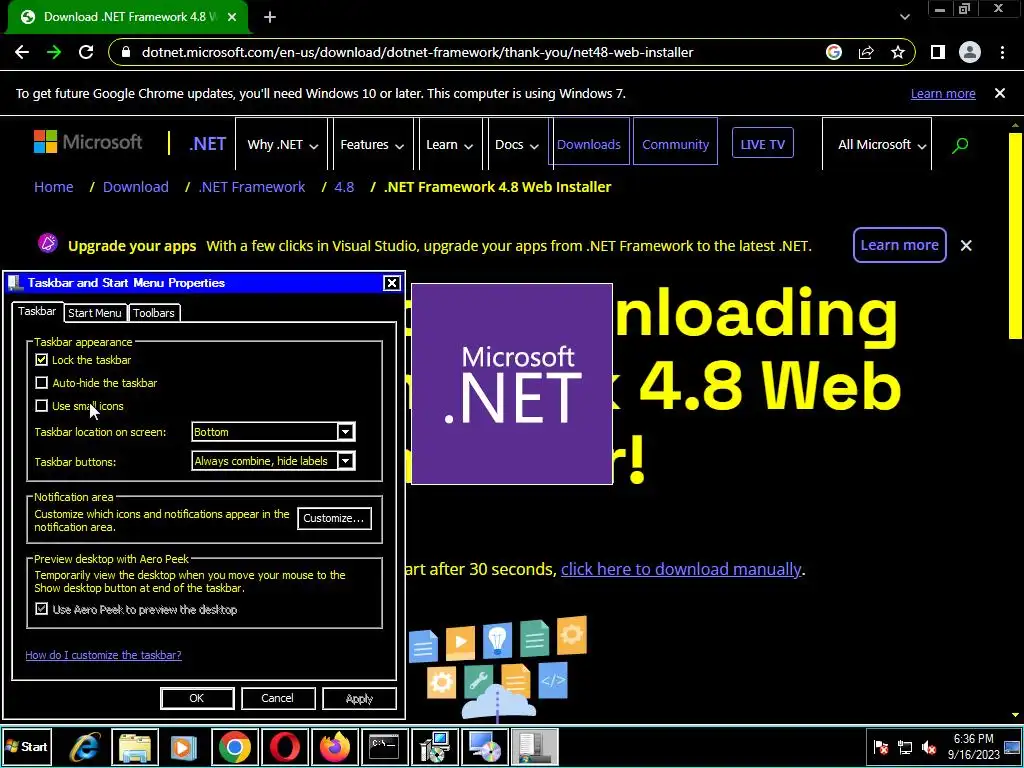Go to 4.8 breadcrumb
Image resolution: width=1024 pixels, height=768 pixels.
click(344, 187)
